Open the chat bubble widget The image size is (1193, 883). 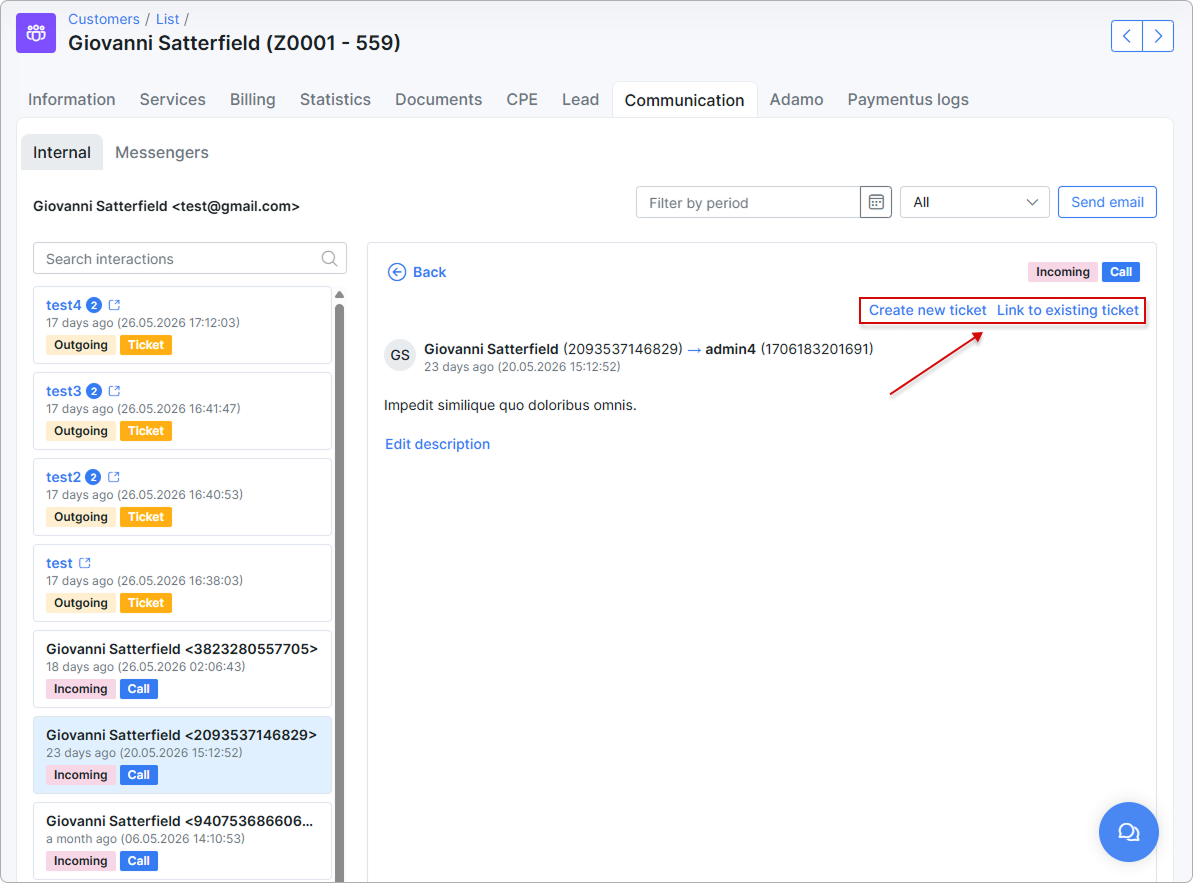[1128, 832]
